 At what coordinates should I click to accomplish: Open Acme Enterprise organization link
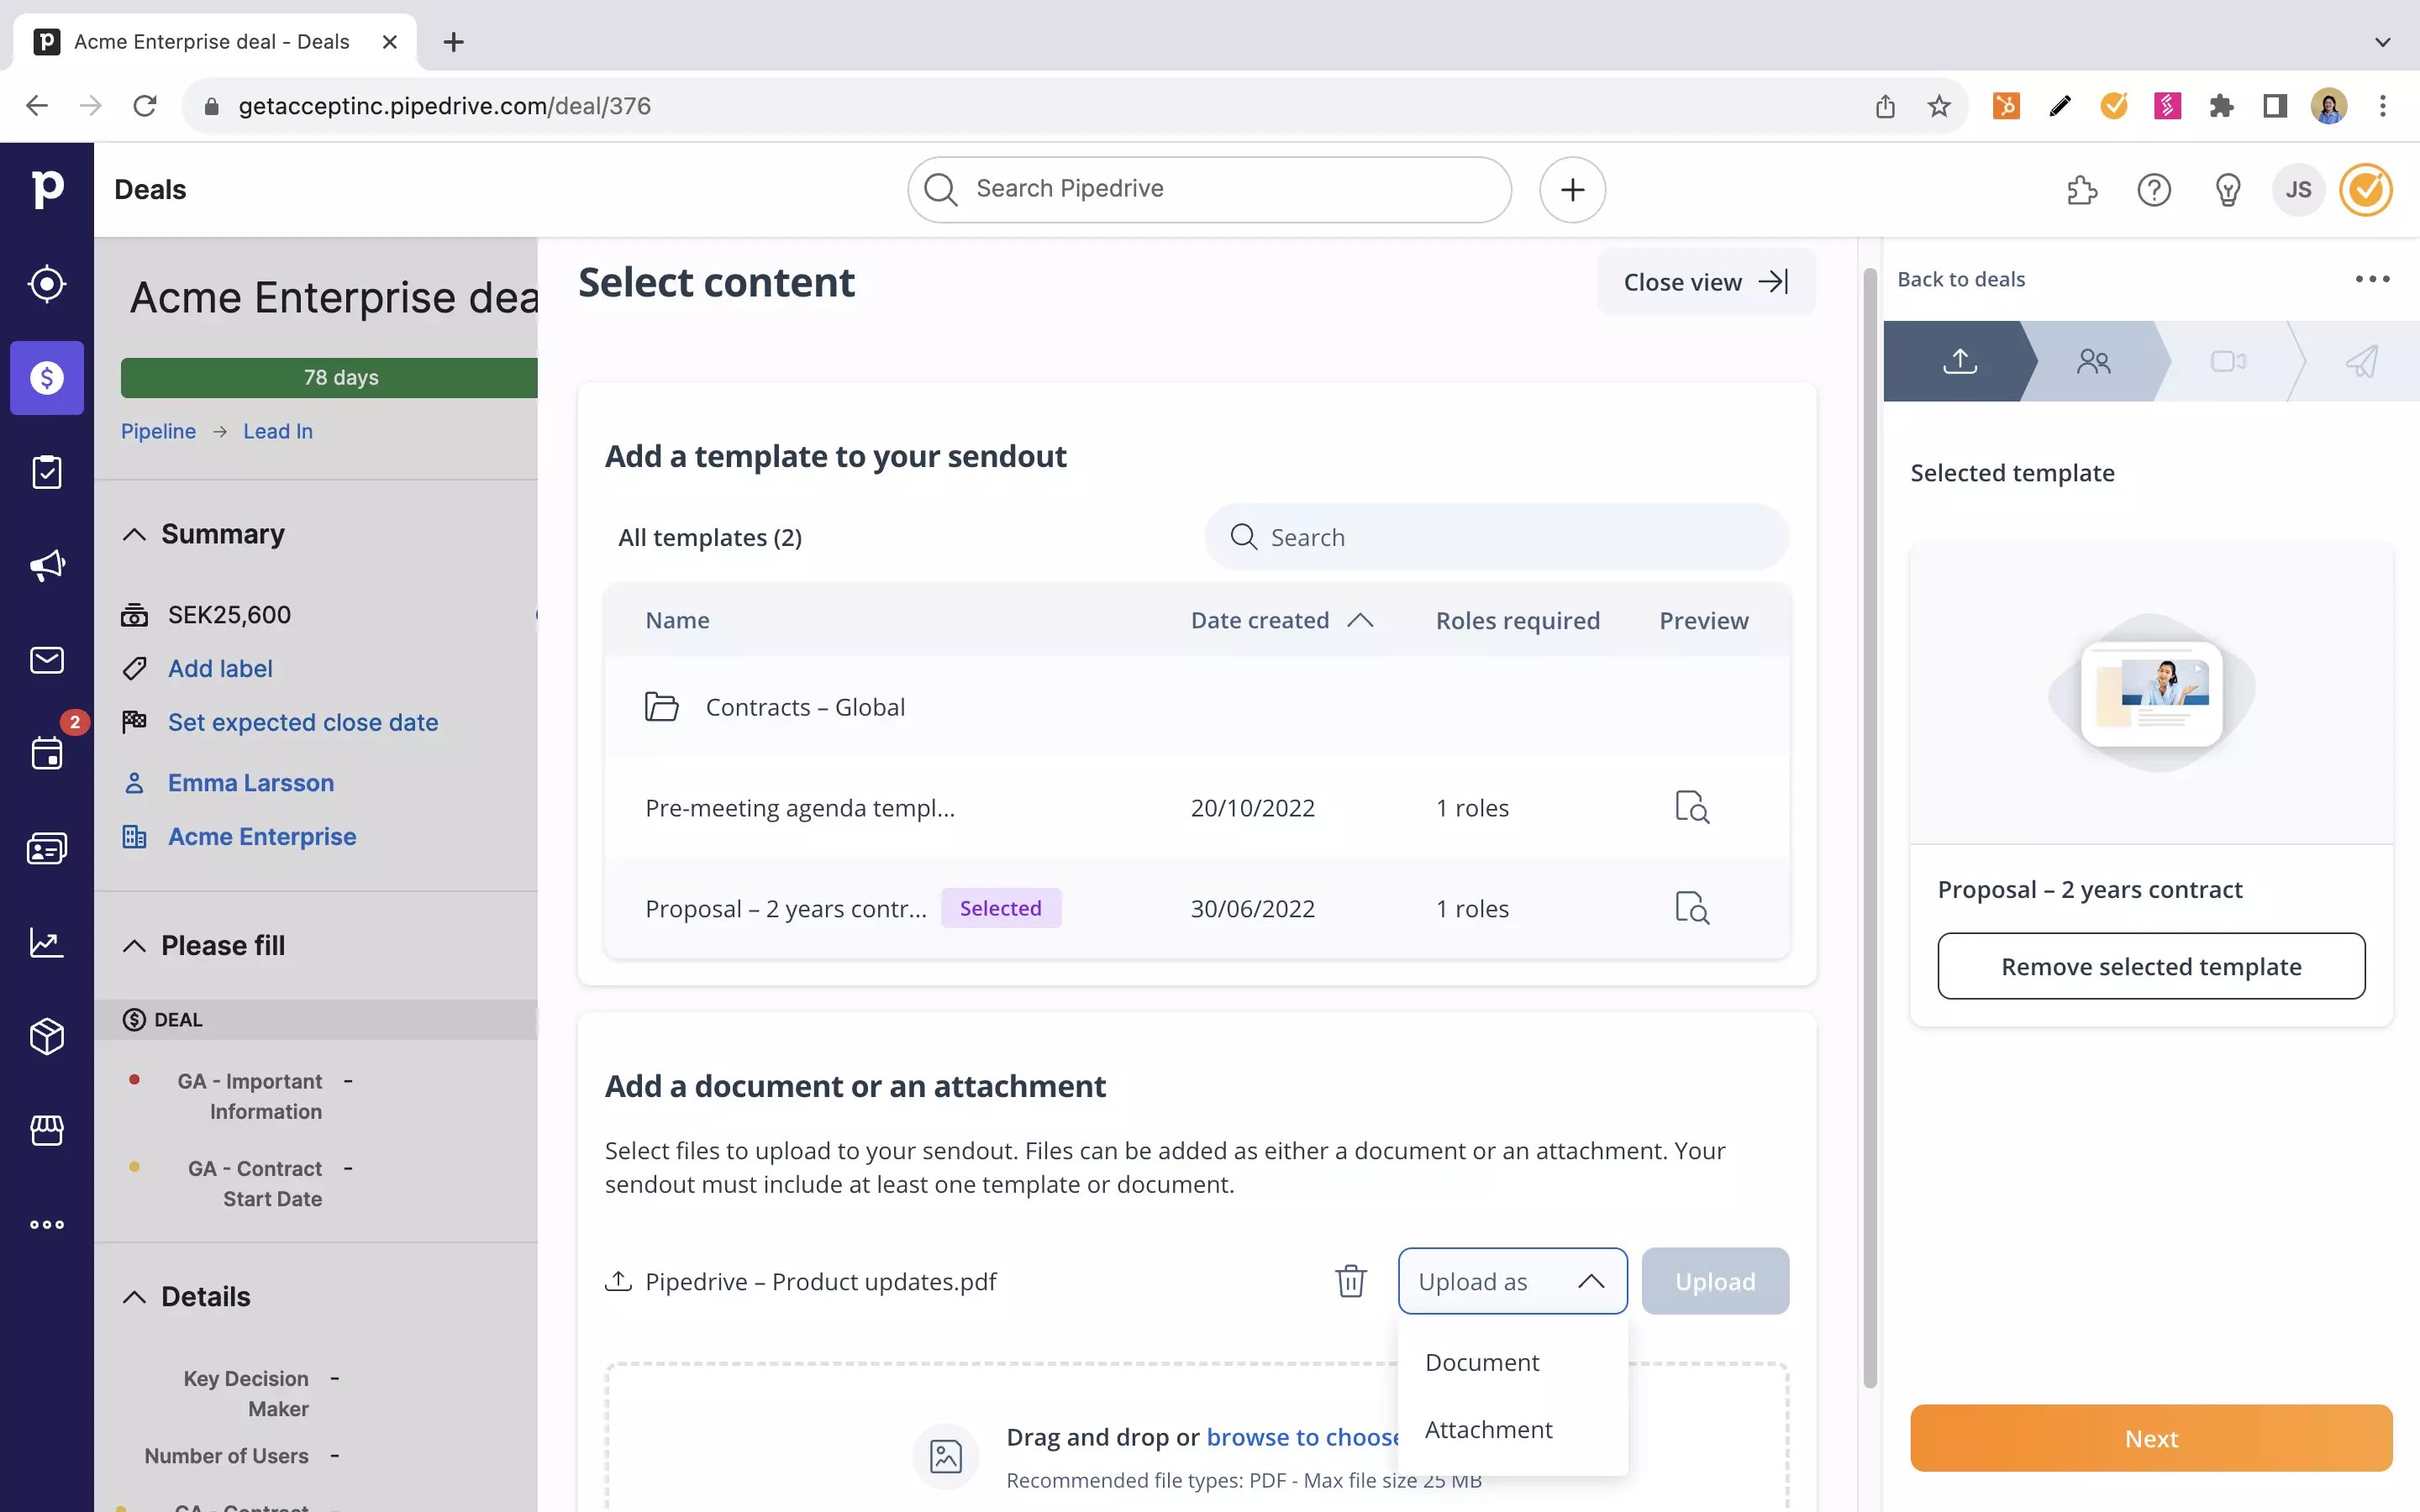pyautogui.click(x=262, y=837)
